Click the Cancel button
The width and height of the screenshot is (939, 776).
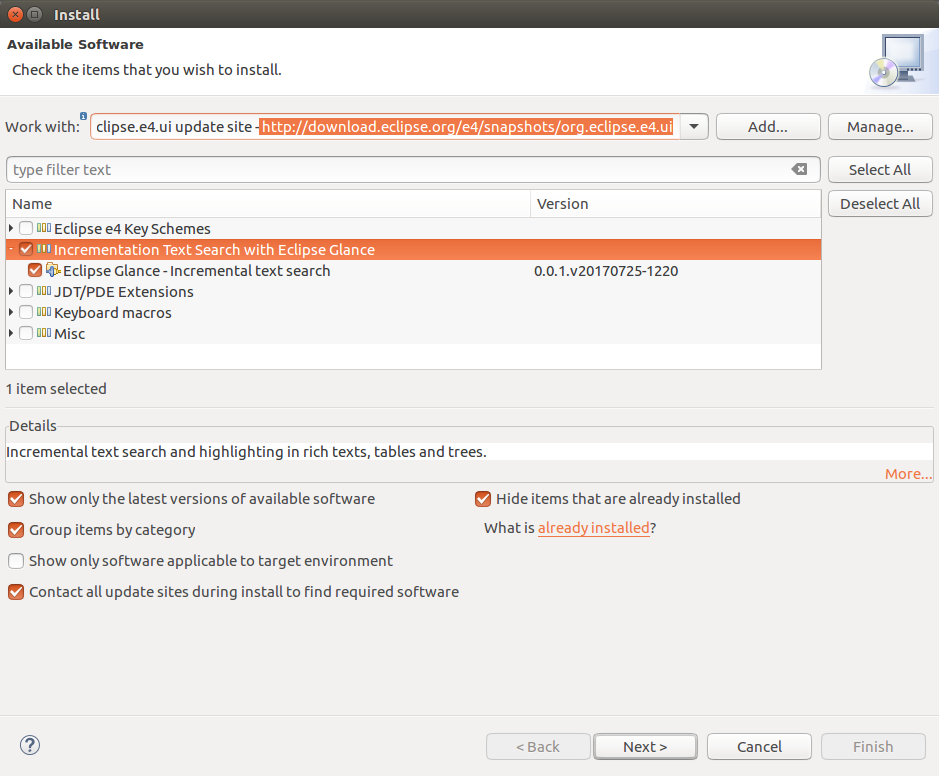tap(759, 747)
